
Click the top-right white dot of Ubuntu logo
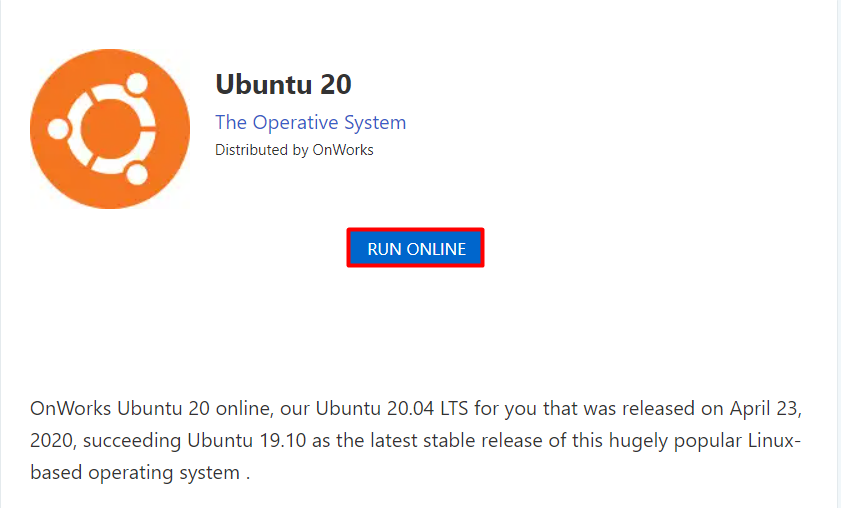coord(137,83)
